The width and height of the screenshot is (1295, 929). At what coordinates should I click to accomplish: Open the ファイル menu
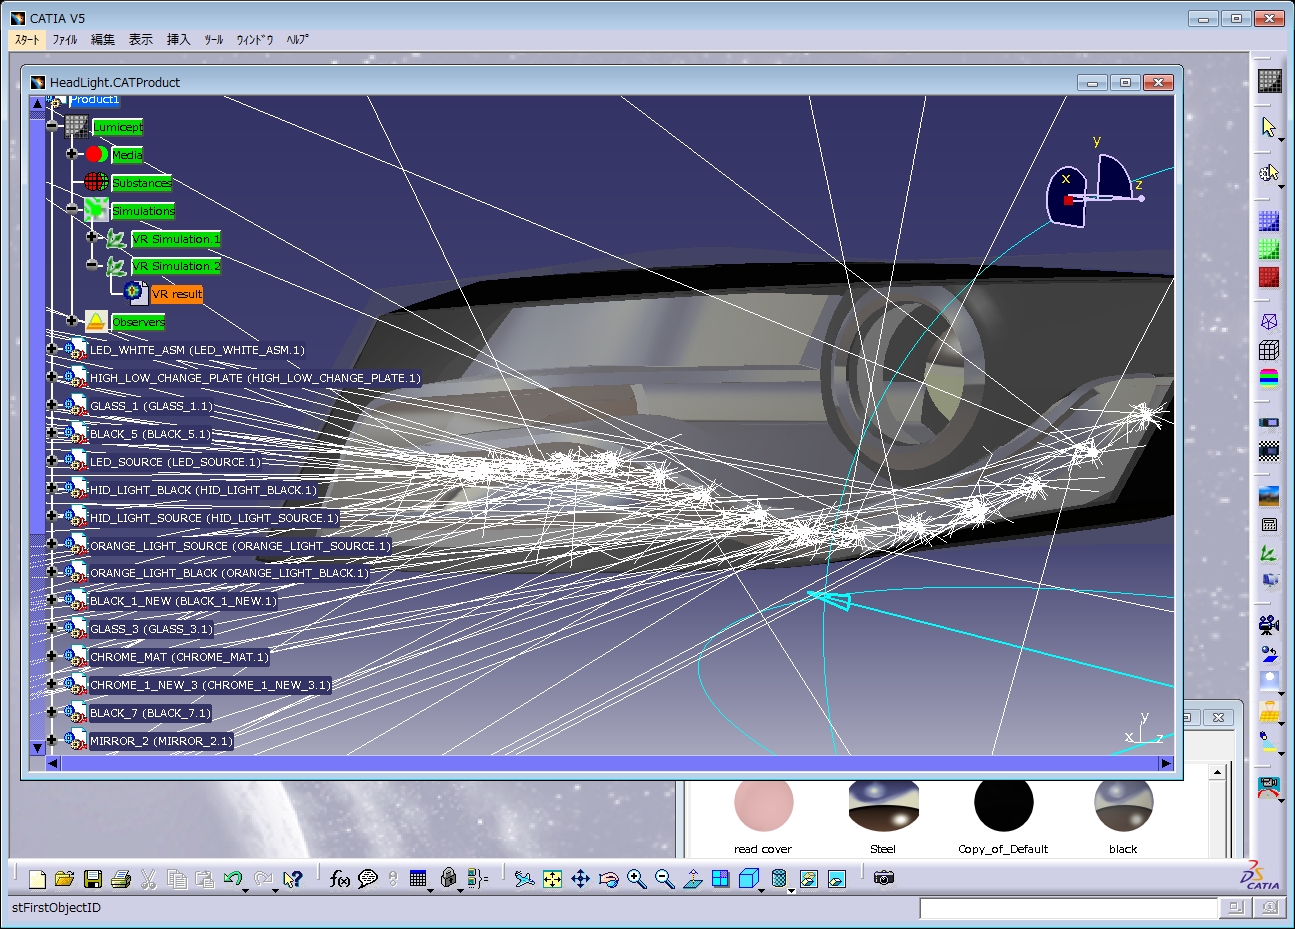click(x=65, y=40)
